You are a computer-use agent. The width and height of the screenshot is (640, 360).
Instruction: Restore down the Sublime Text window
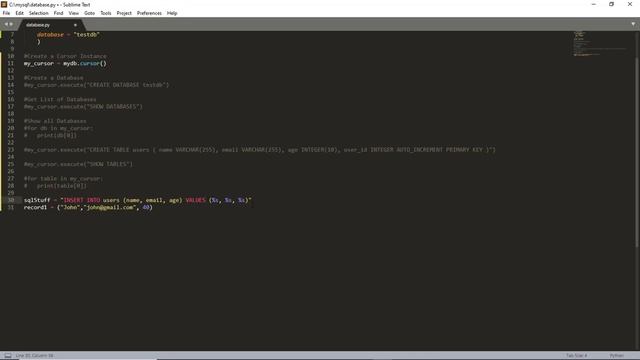coord(611,4)
